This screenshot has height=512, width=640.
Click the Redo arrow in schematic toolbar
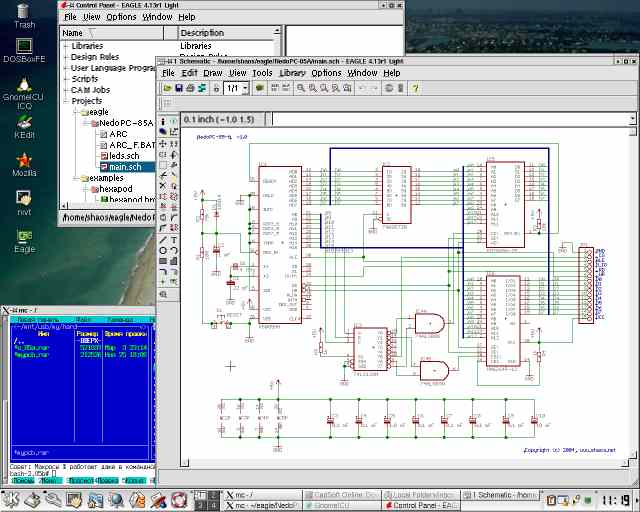(x=374, y=88)
